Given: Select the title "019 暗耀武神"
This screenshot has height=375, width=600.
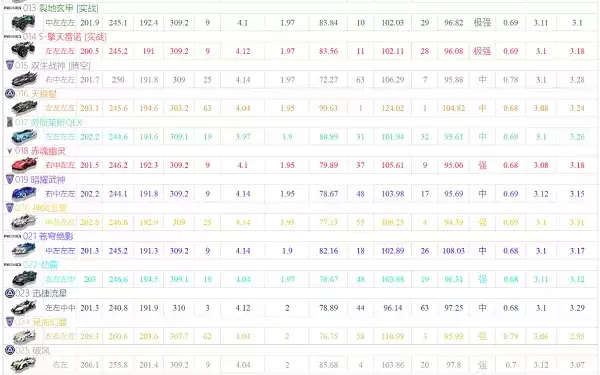Looking at the screenshot, I should point(40,179).
